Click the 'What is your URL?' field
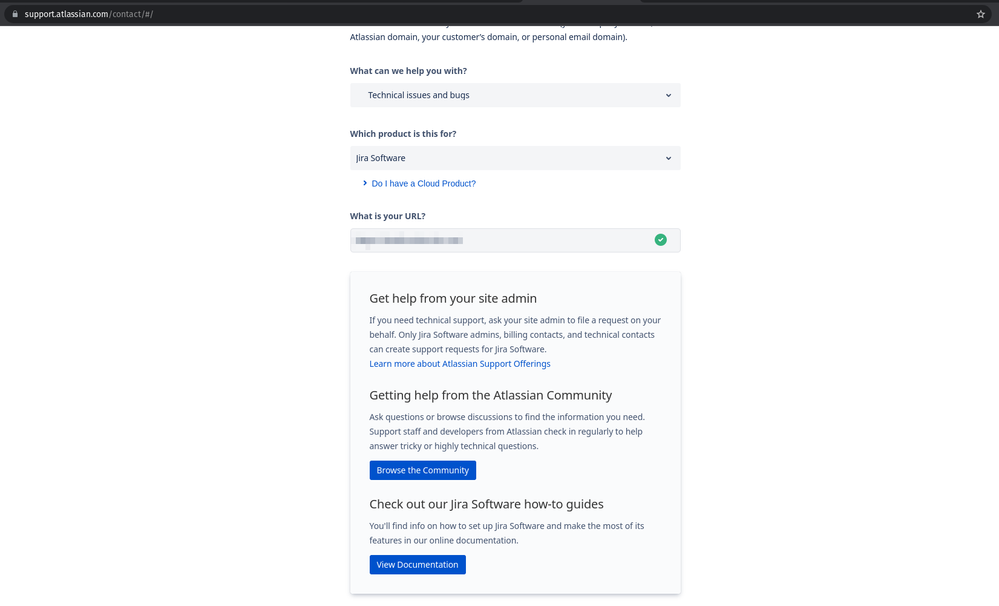This screenshot has height=606, width=999. tap(515, 240)
